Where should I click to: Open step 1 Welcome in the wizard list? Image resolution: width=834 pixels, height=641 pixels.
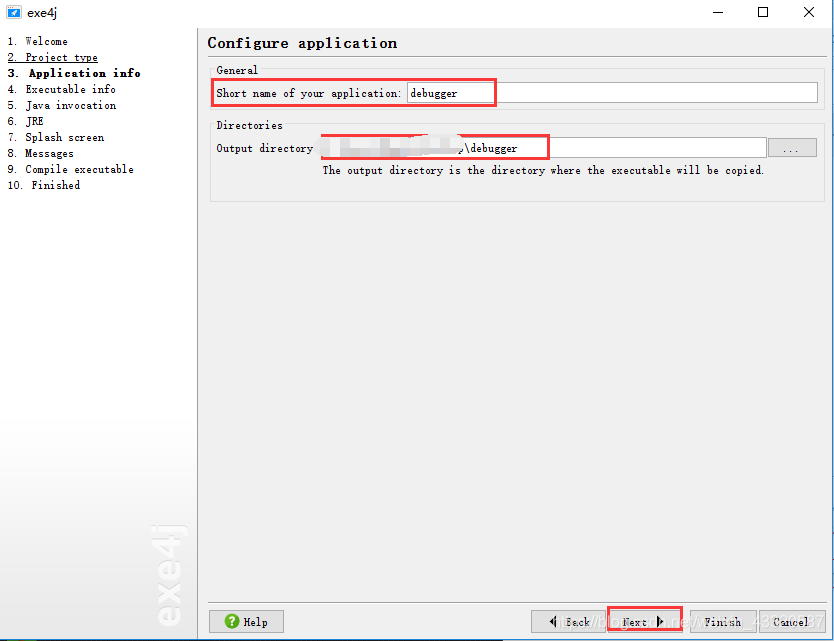tap(37, 41)
